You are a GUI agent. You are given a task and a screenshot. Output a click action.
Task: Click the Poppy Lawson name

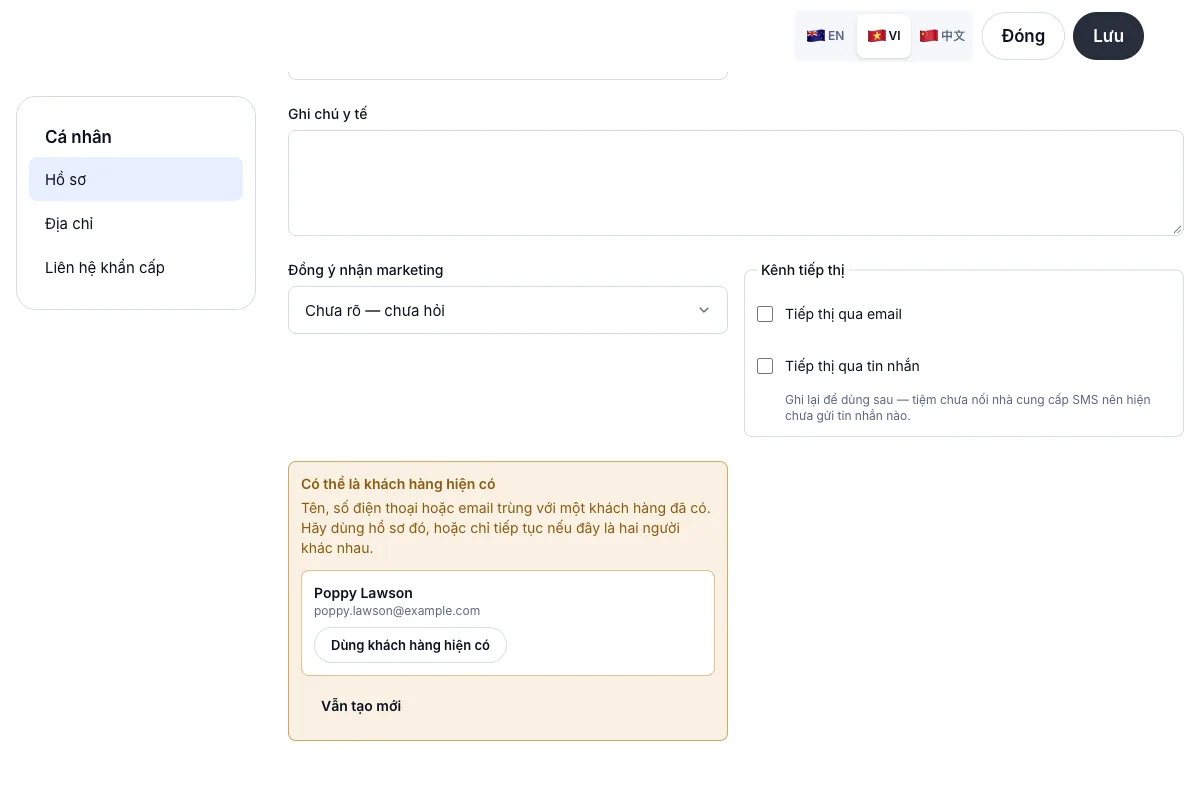[x=363, y=593]
